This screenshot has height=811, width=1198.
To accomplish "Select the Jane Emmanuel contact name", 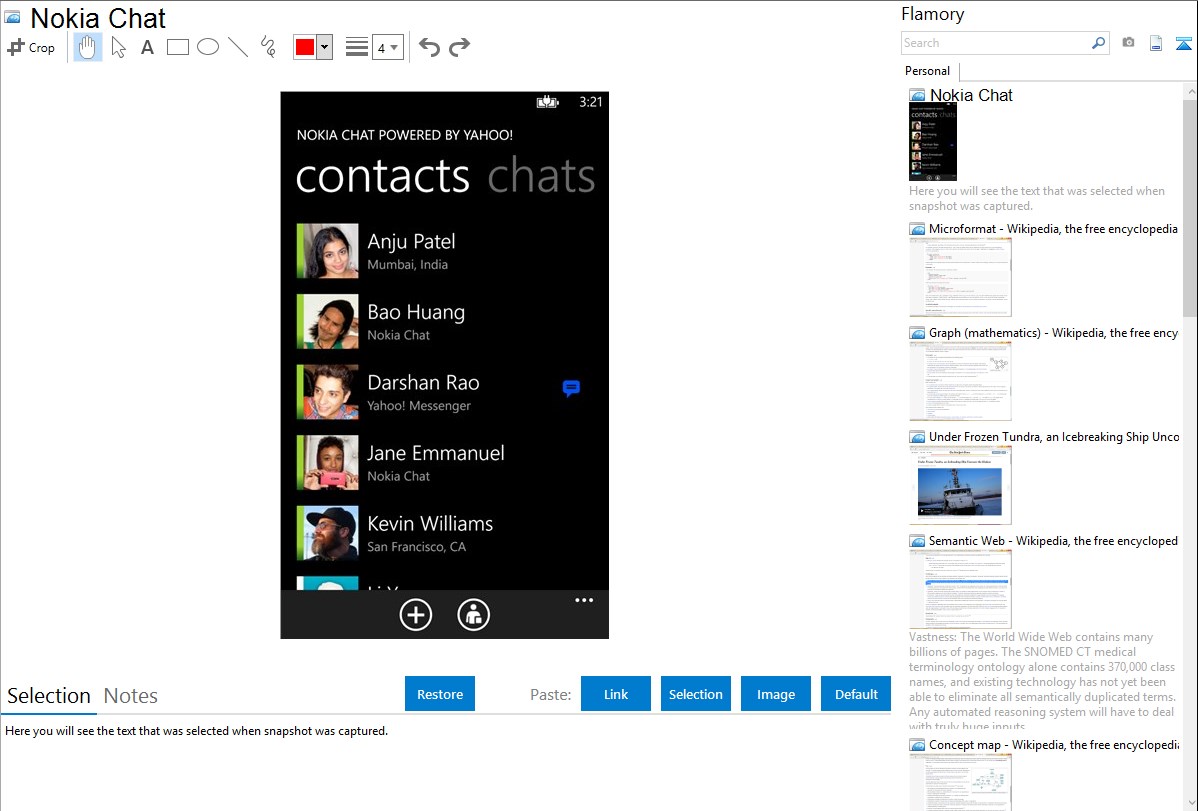I will click(x=435, y=453).
